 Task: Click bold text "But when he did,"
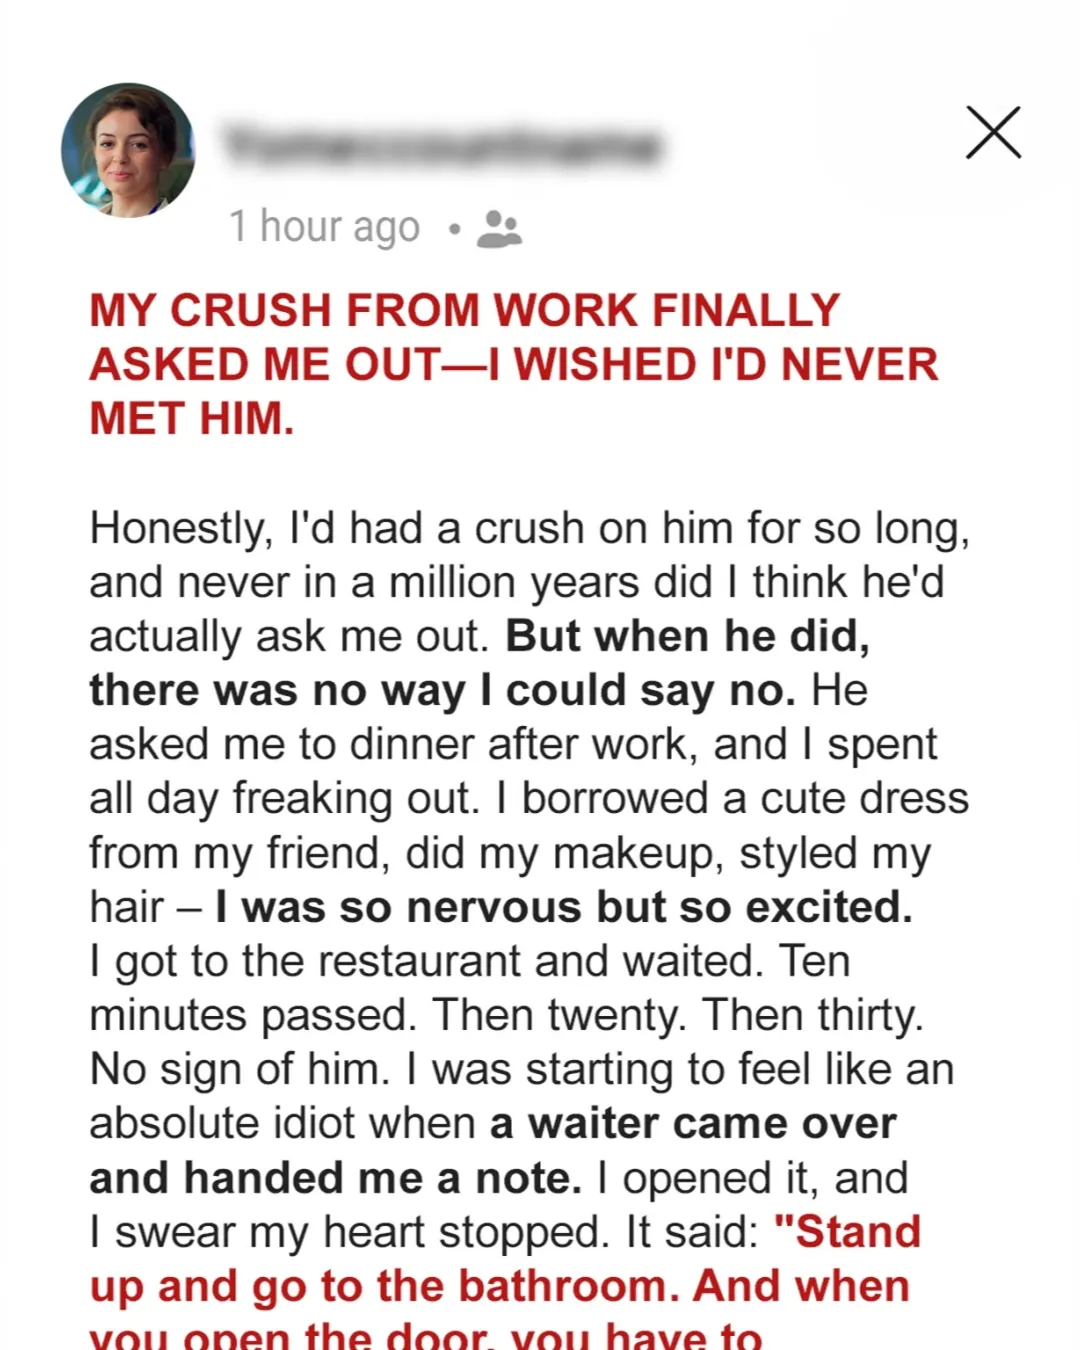[688, 637]
